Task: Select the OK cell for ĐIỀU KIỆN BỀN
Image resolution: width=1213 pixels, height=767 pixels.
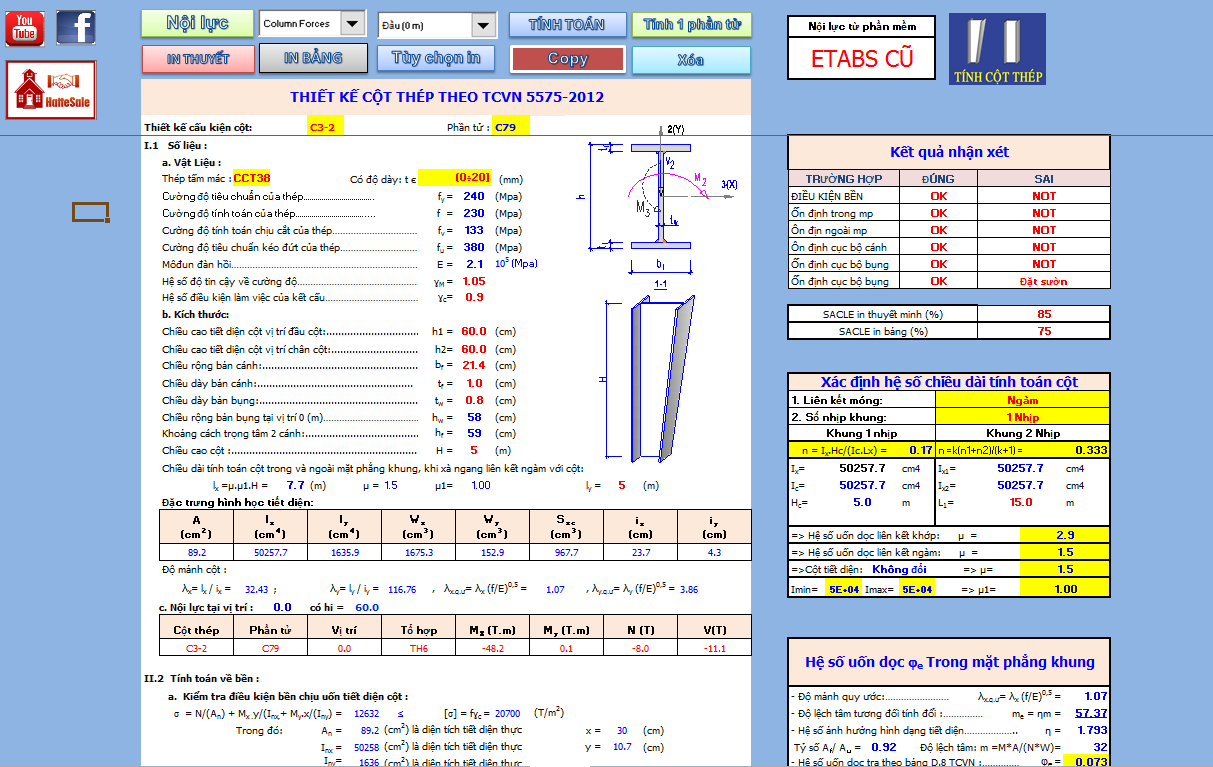Action: click(939, 196)
